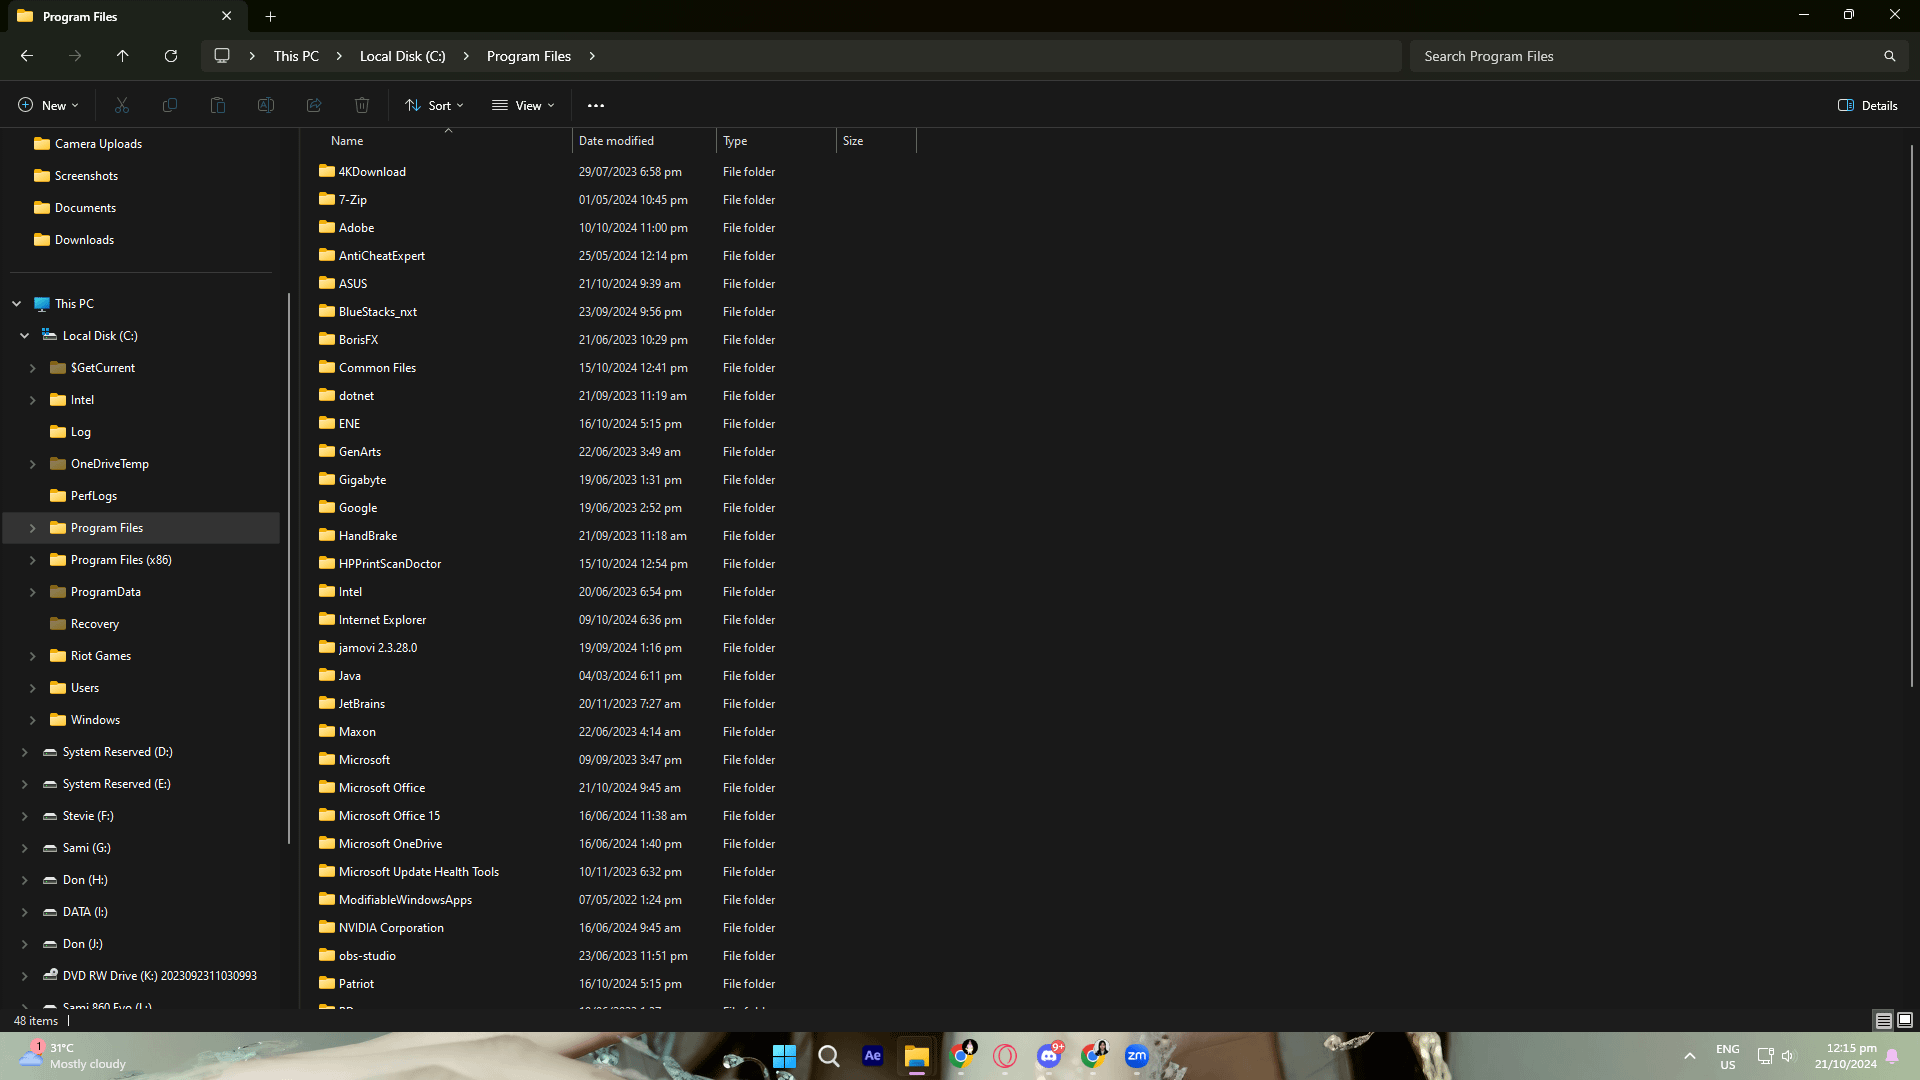Collapse the This PC tree node
Screen dimensions: 1920x1080
[17, 304]
